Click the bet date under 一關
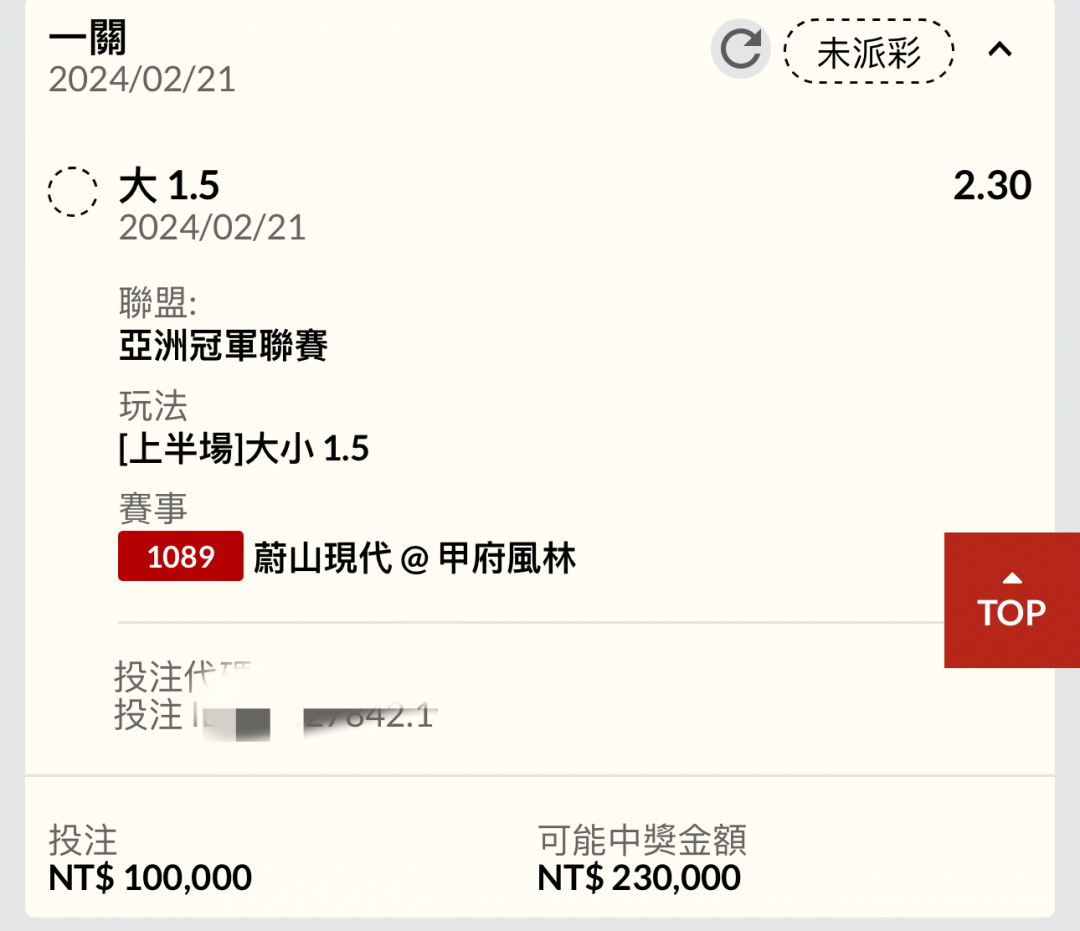 click(x=142, y=79)
